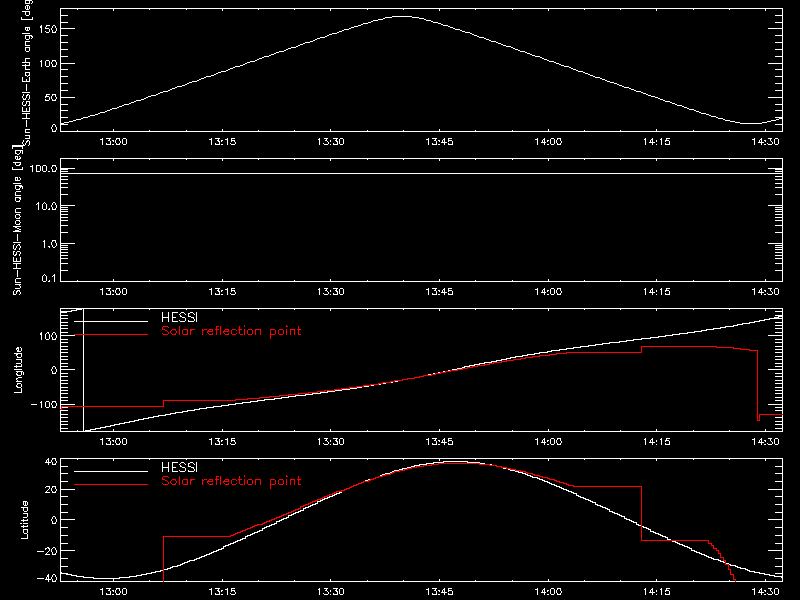Select the 14:15 label under Earth angle plot
The image size is (800, 600).
coord(657,142)
